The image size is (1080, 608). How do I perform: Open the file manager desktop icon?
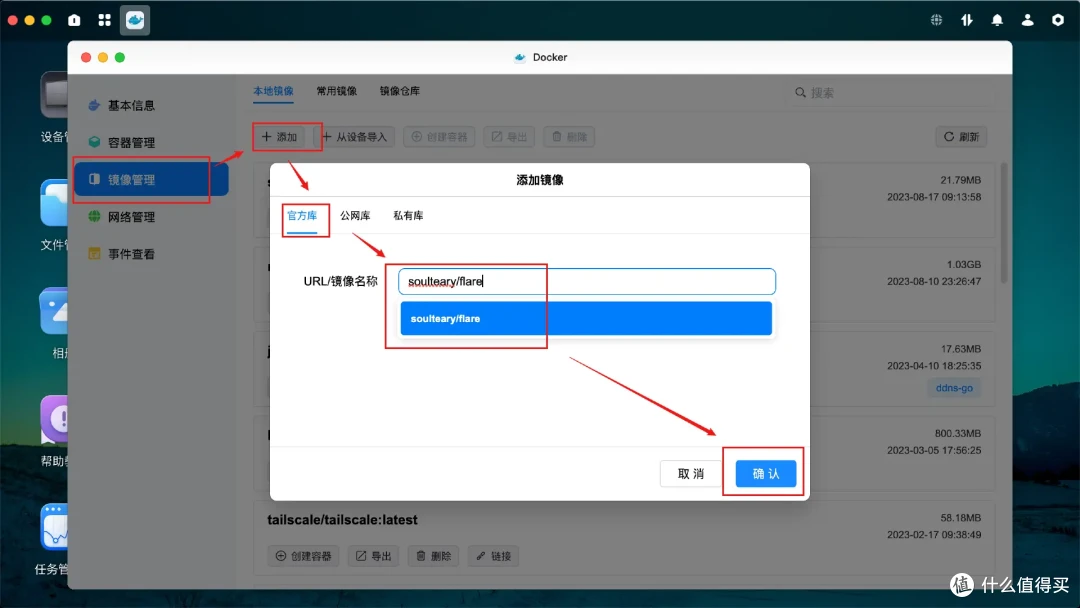[x=54, y=202]
